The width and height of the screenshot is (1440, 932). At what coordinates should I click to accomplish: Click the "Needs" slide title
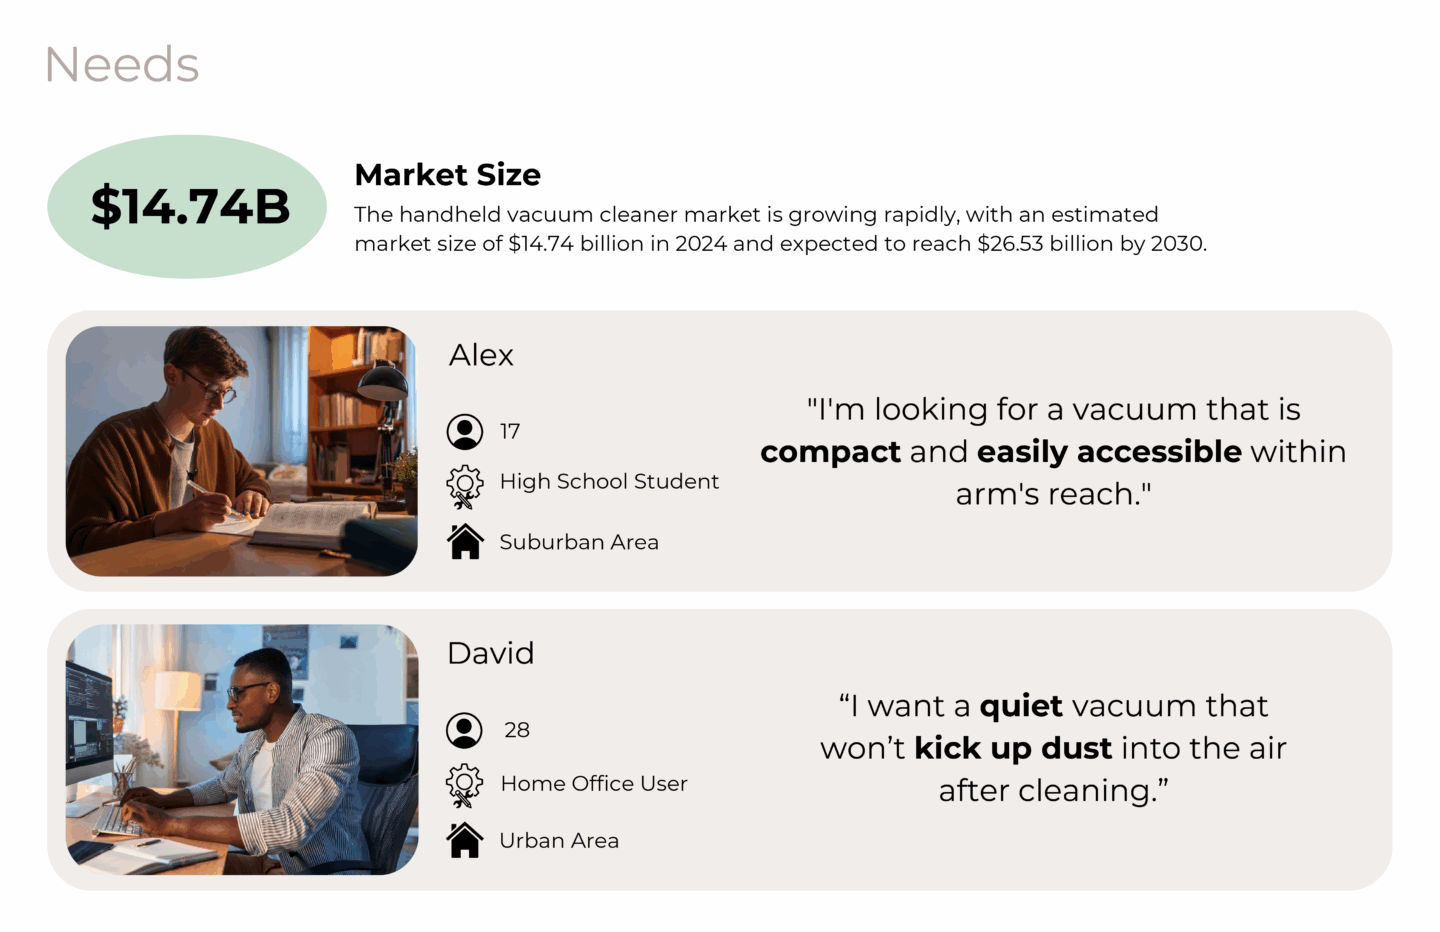click(122, 65)
